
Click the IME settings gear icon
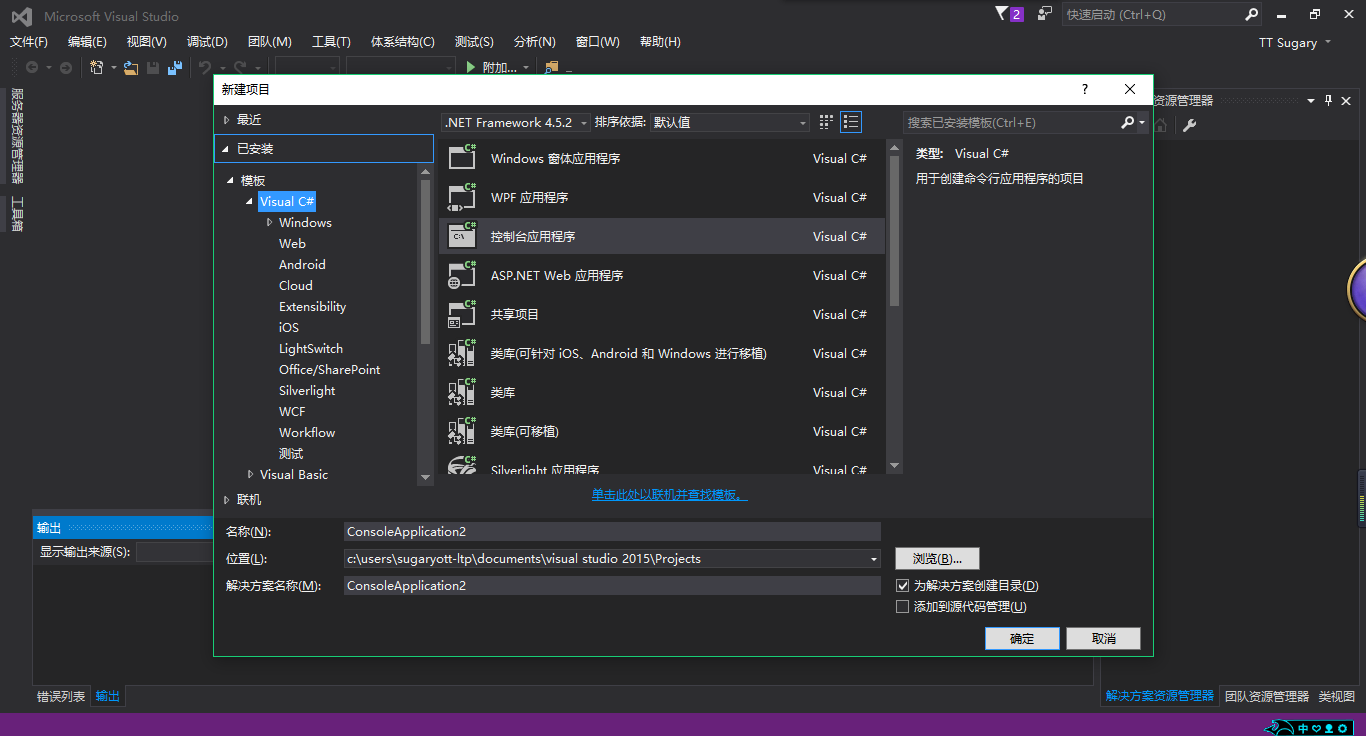tap(1342, 728)
